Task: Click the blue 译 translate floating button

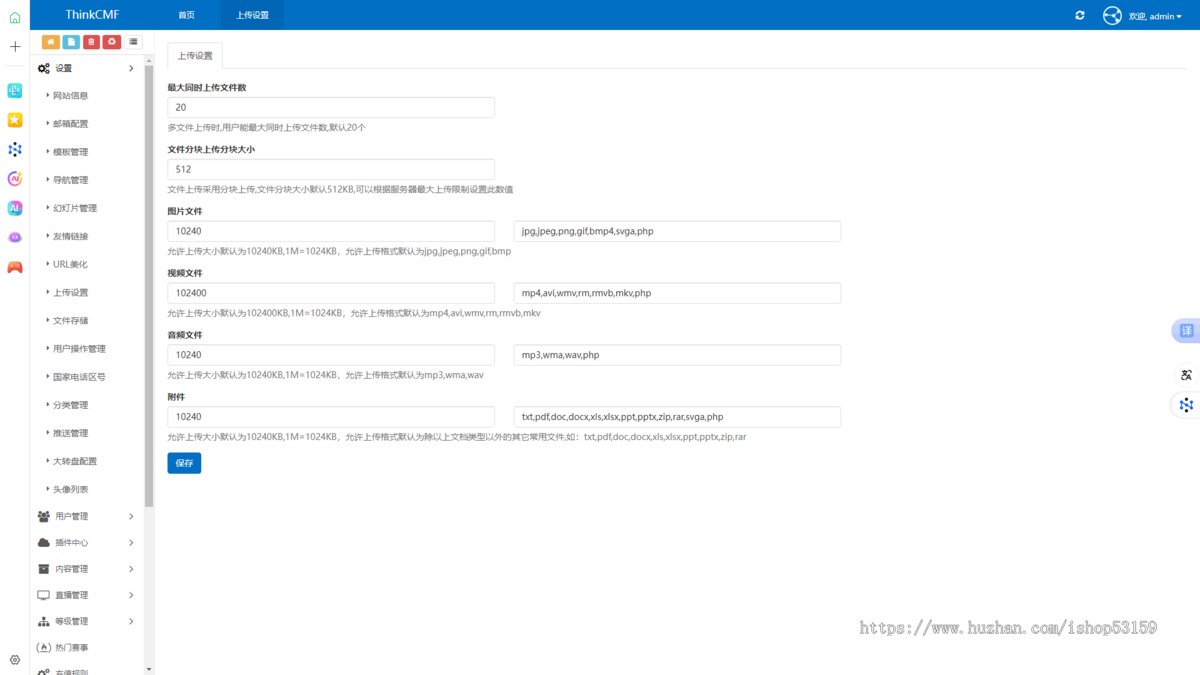Action: click(x=1186, y=331)
